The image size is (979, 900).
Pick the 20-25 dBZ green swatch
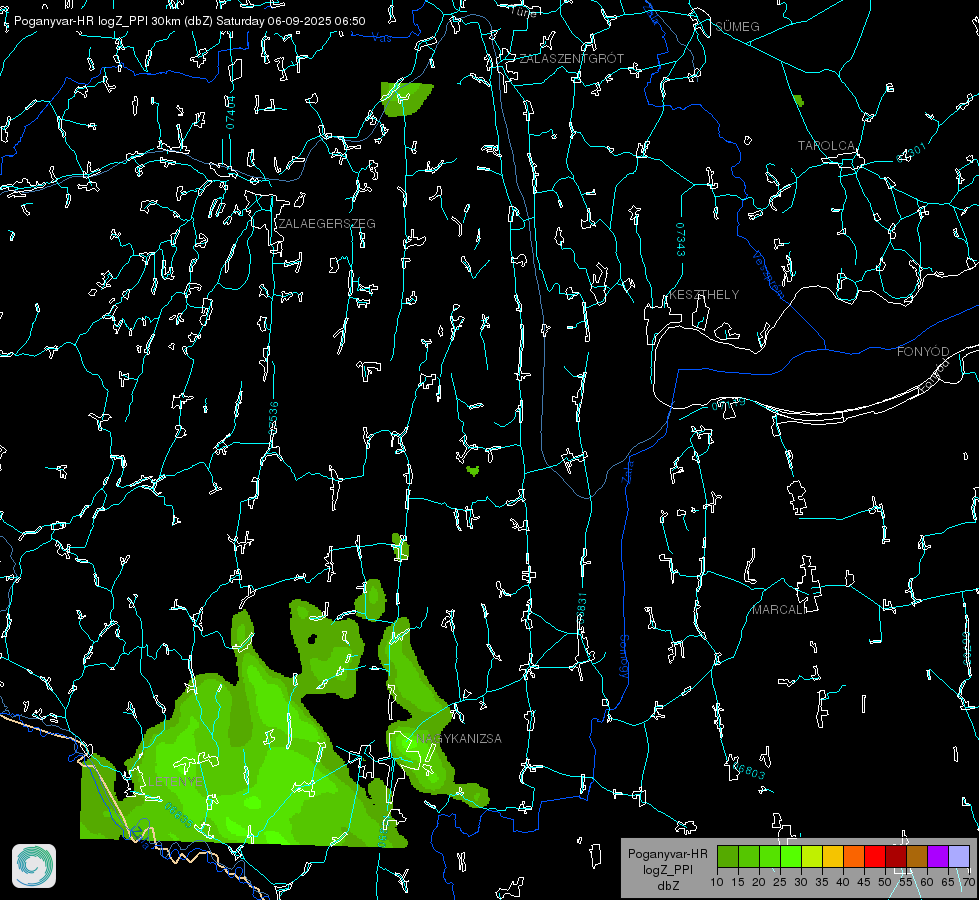(x=770, y=856)
